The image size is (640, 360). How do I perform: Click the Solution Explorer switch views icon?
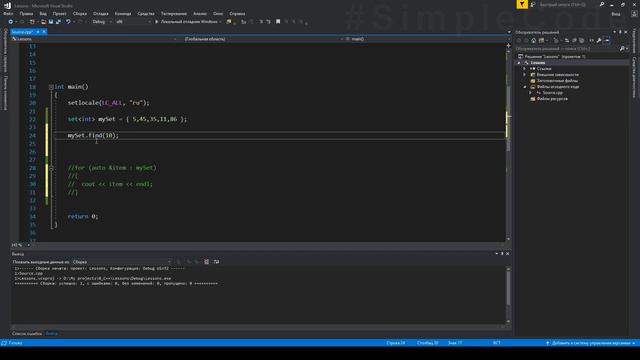coord(542,40)
